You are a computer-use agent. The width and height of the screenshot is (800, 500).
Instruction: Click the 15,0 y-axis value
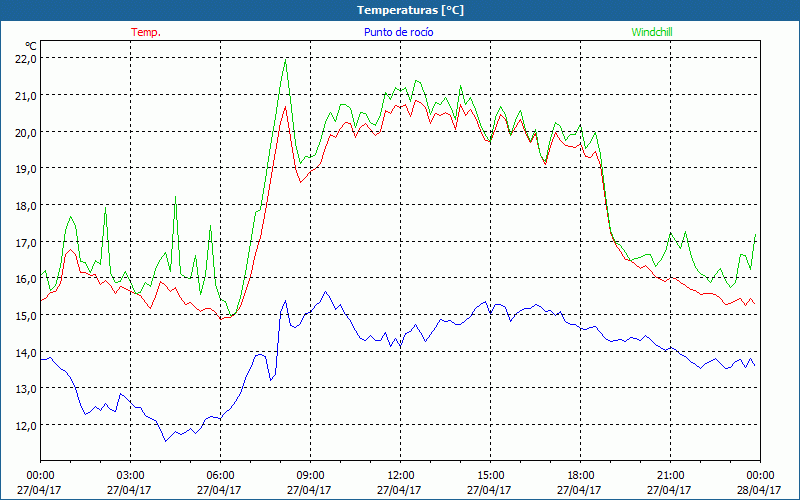coord(26,316)
